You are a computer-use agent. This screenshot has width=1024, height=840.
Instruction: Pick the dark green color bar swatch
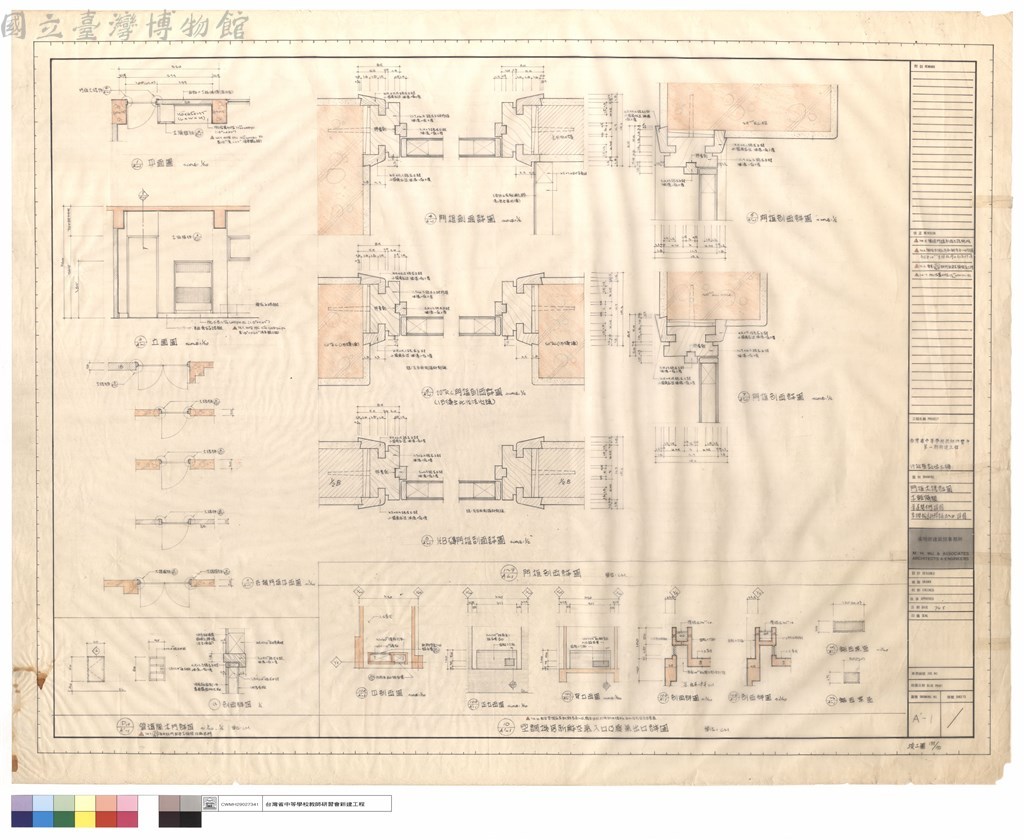tap(64, 819)
